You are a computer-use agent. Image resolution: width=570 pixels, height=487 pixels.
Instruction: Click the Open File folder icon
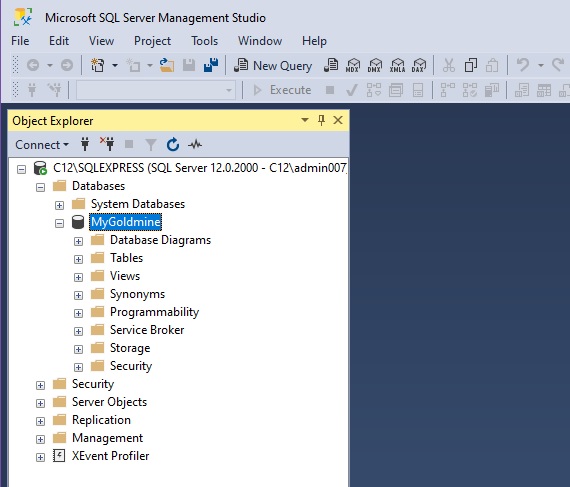(167, 65)
